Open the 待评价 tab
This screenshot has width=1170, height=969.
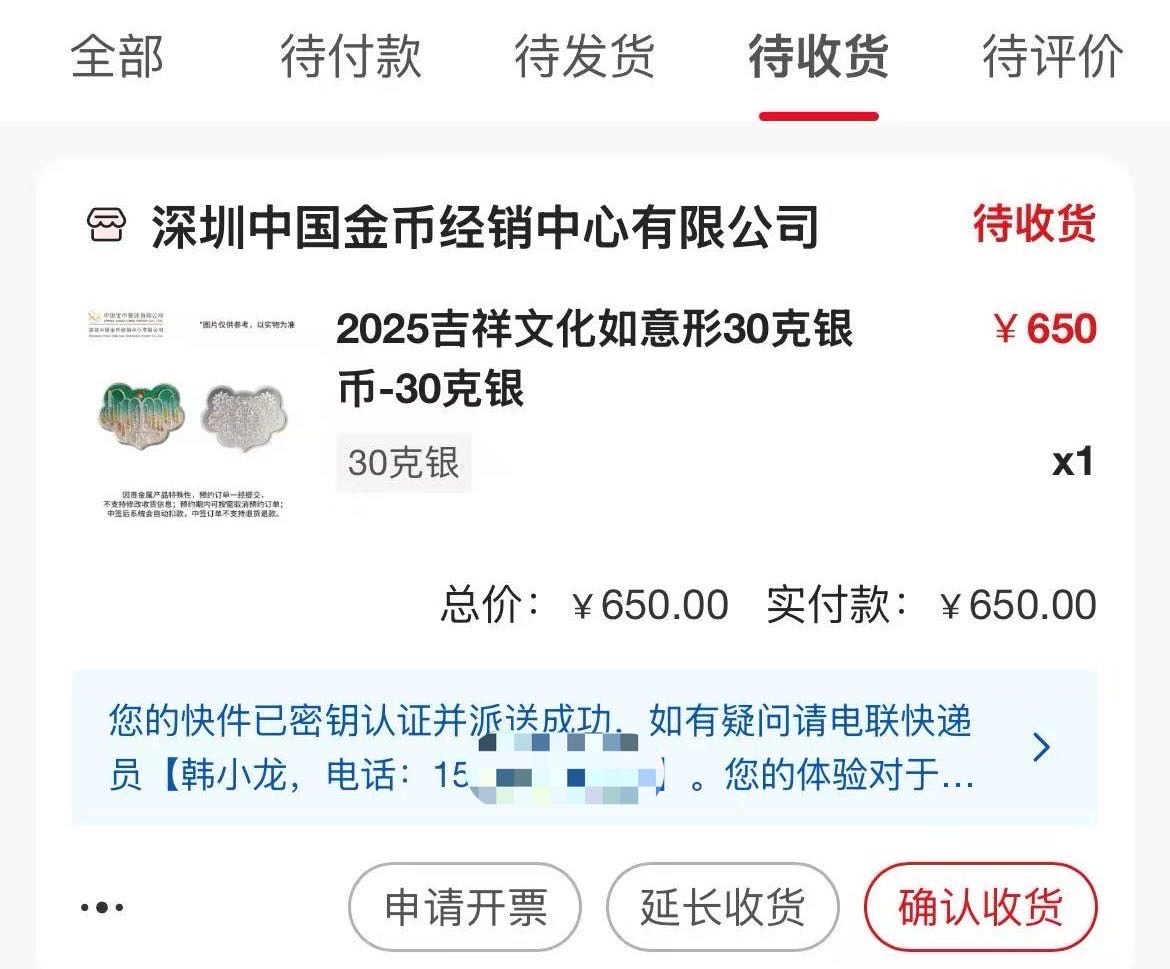pyautogui.click(x=1052, y=56)
